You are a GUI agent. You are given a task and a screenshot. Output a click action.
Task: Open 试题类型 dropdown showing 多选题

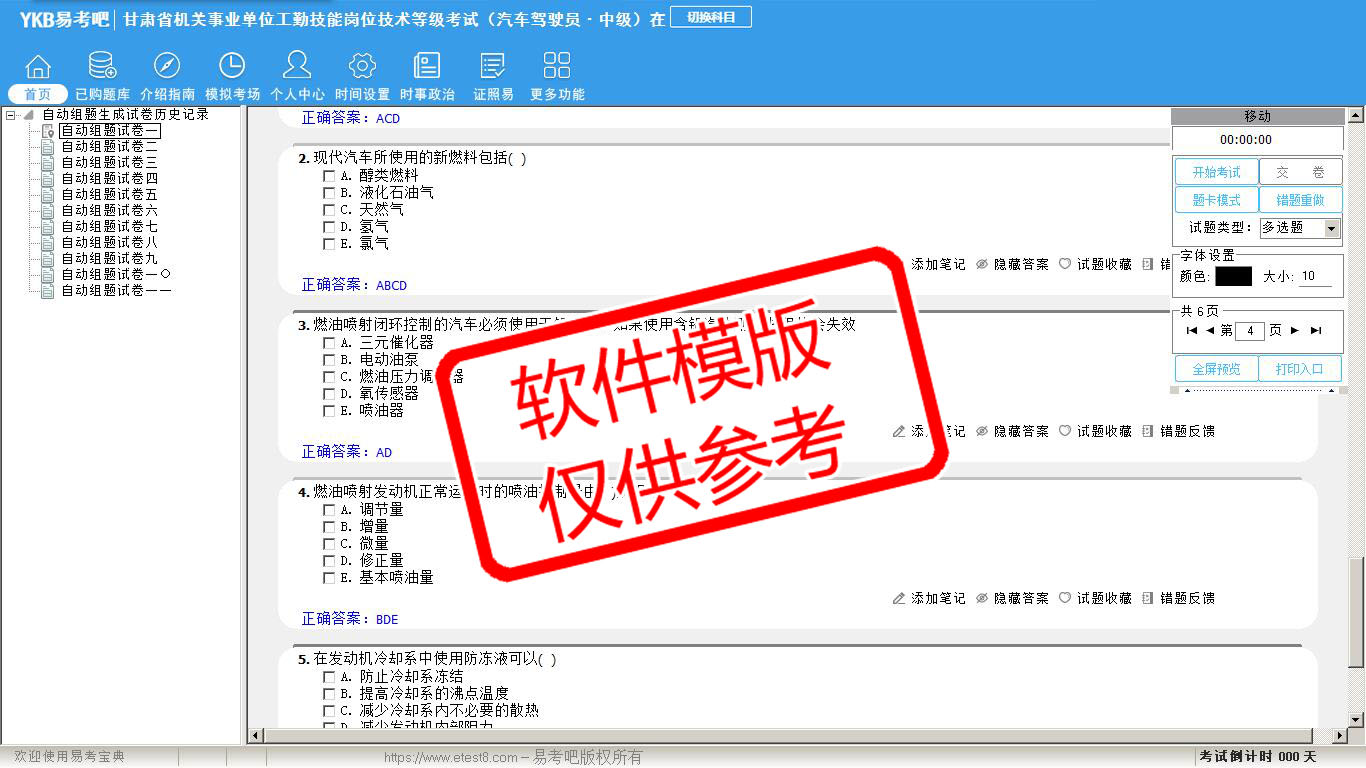click(1299, 228)
